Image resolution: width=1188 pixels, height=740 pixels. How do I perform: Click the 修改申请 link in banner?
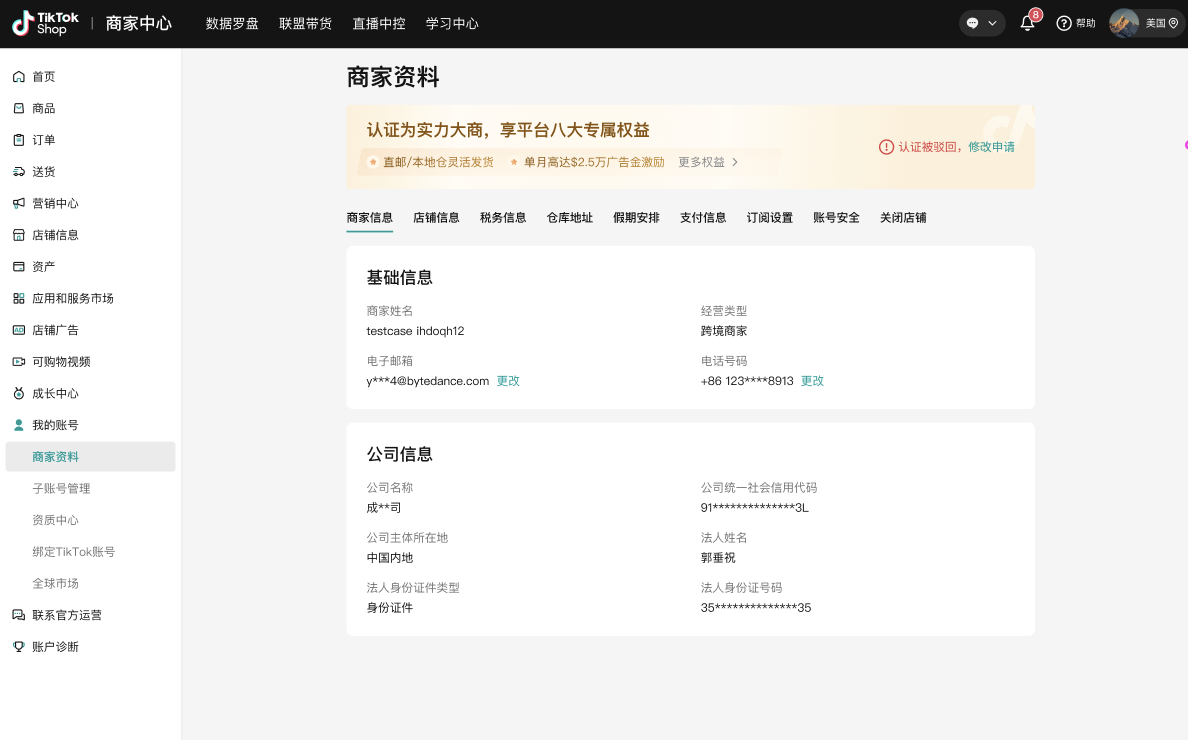point(991,147)
